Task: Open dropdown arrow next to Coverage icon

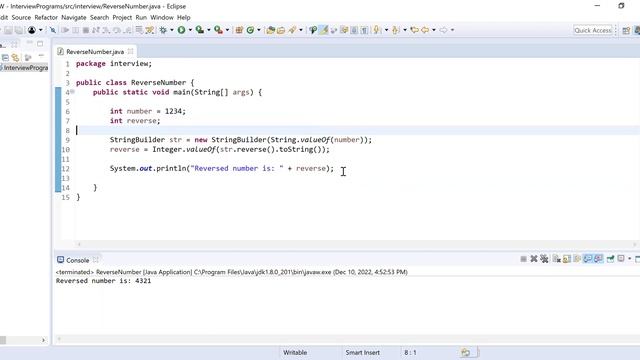Action: [209, 30]
